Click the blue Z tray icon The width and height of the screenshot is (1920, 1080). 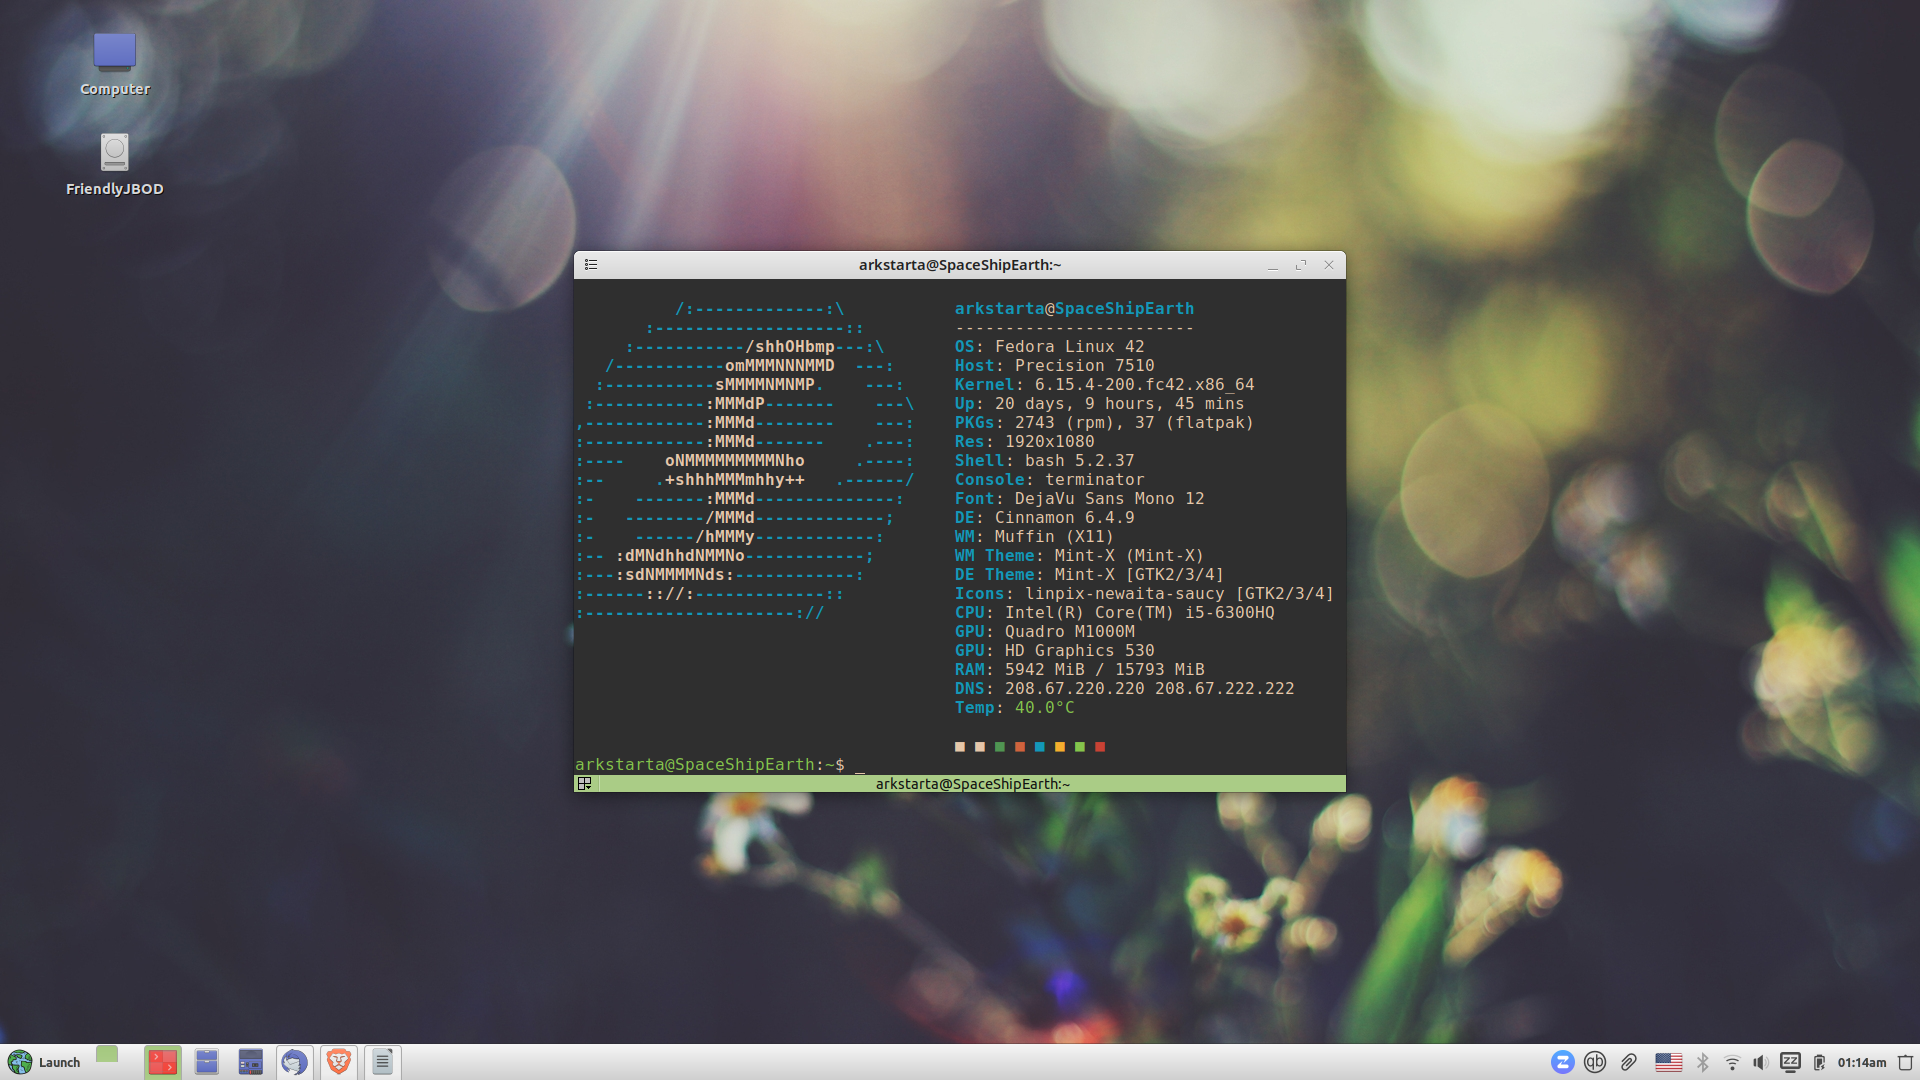(x=1563, y=1062)
